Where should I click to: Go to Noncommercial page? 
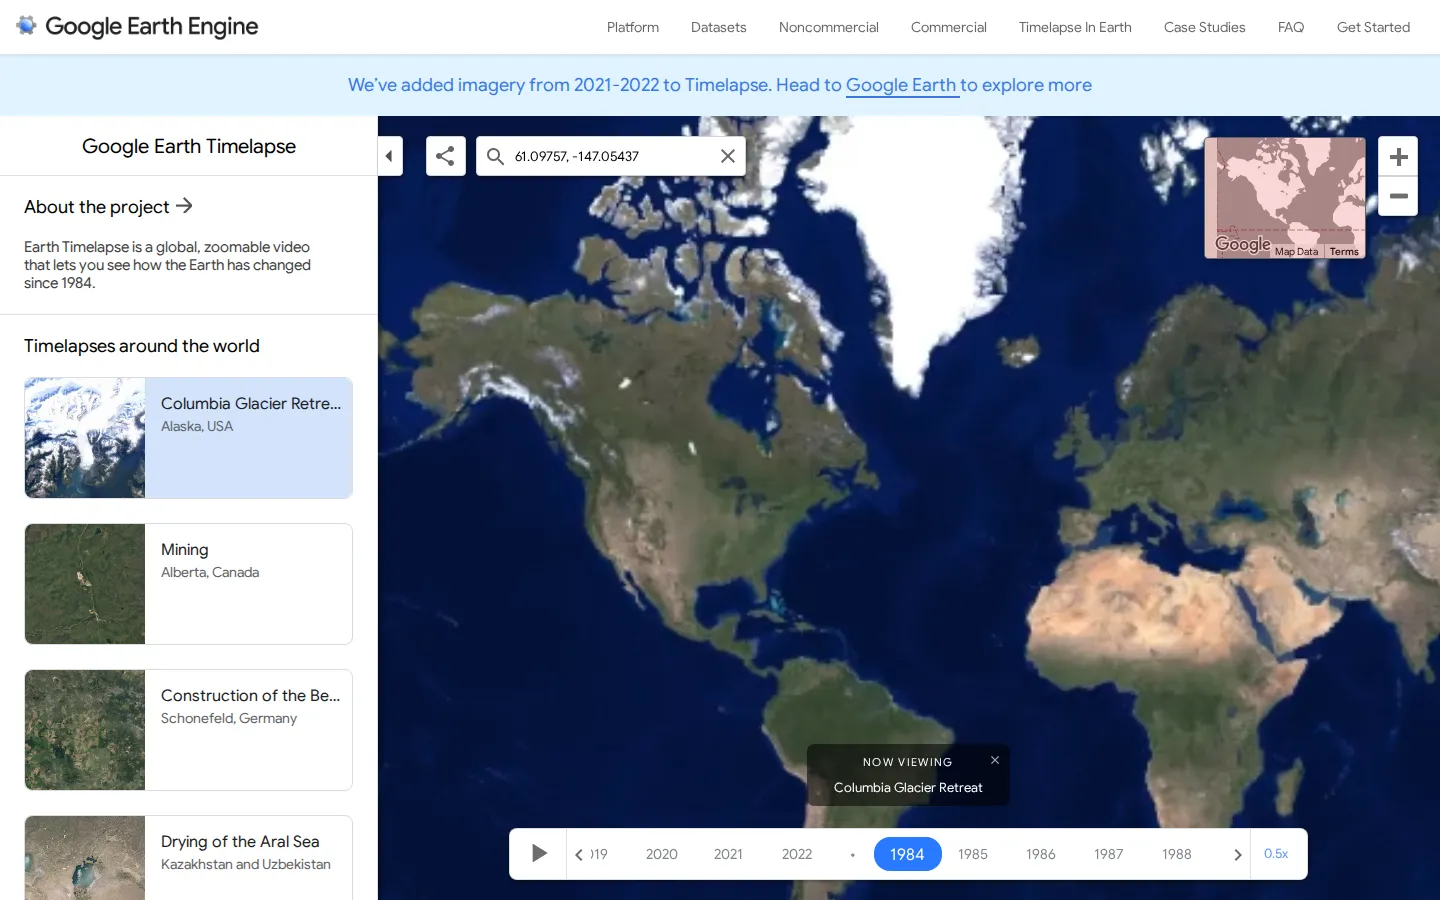829,27
